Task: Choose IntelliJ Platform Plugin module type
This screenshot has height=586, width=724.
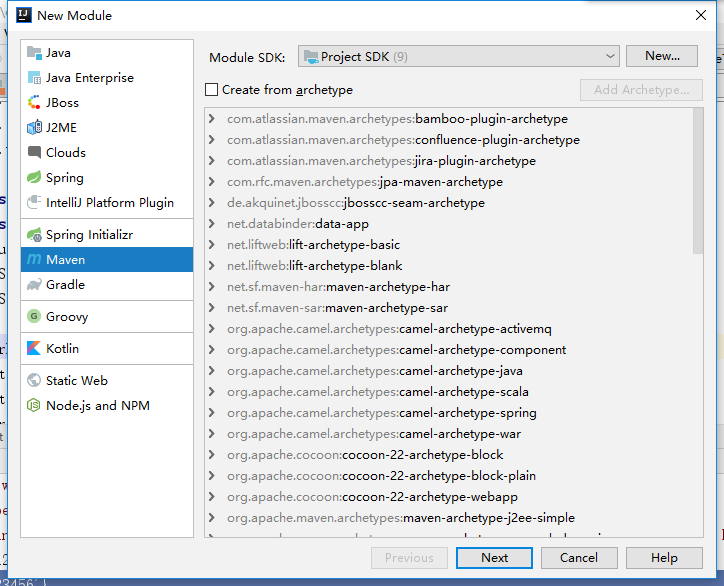Action: 109,203
